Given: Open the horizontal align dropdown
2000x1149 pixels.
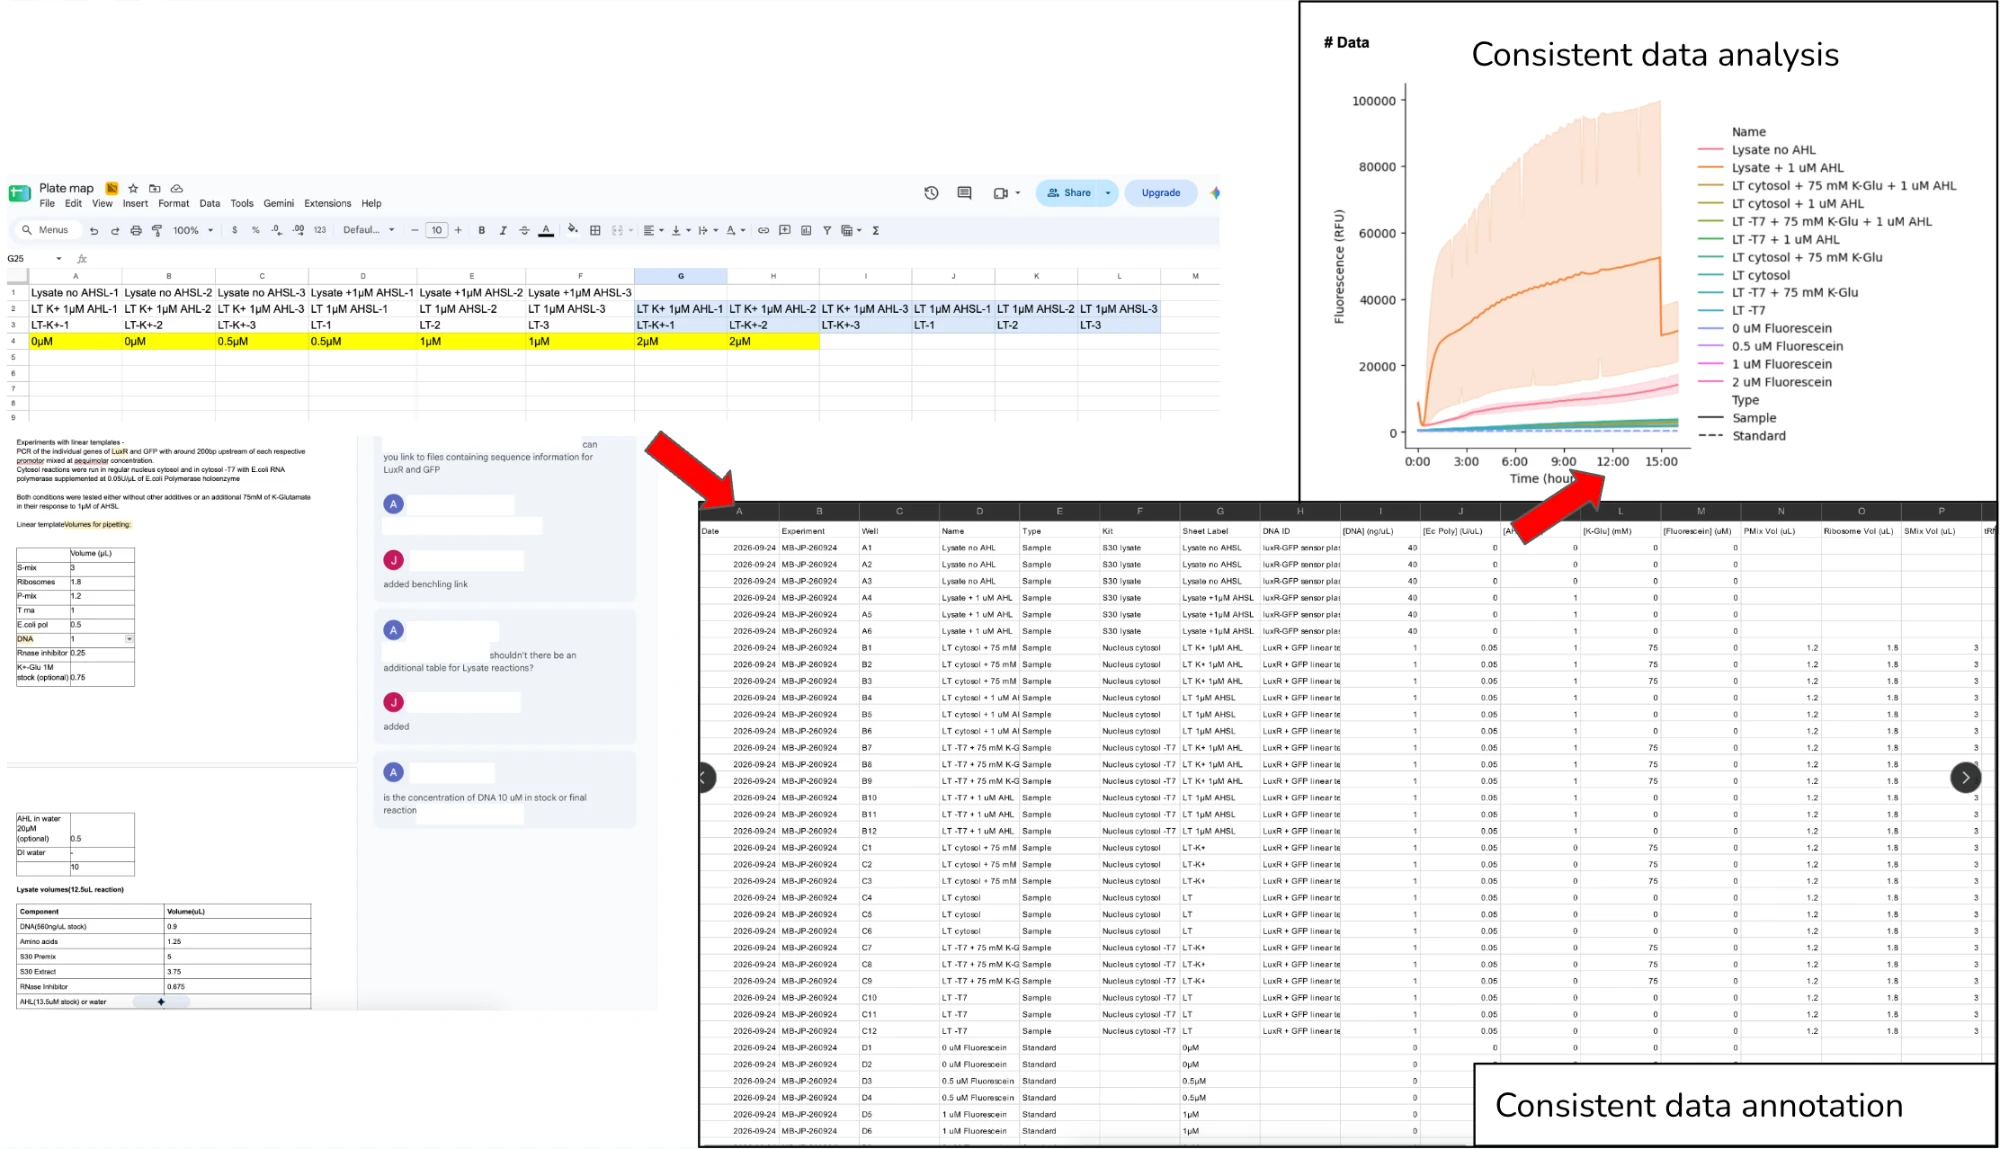Looking at the screenshot, I should (x=652, y=230).
